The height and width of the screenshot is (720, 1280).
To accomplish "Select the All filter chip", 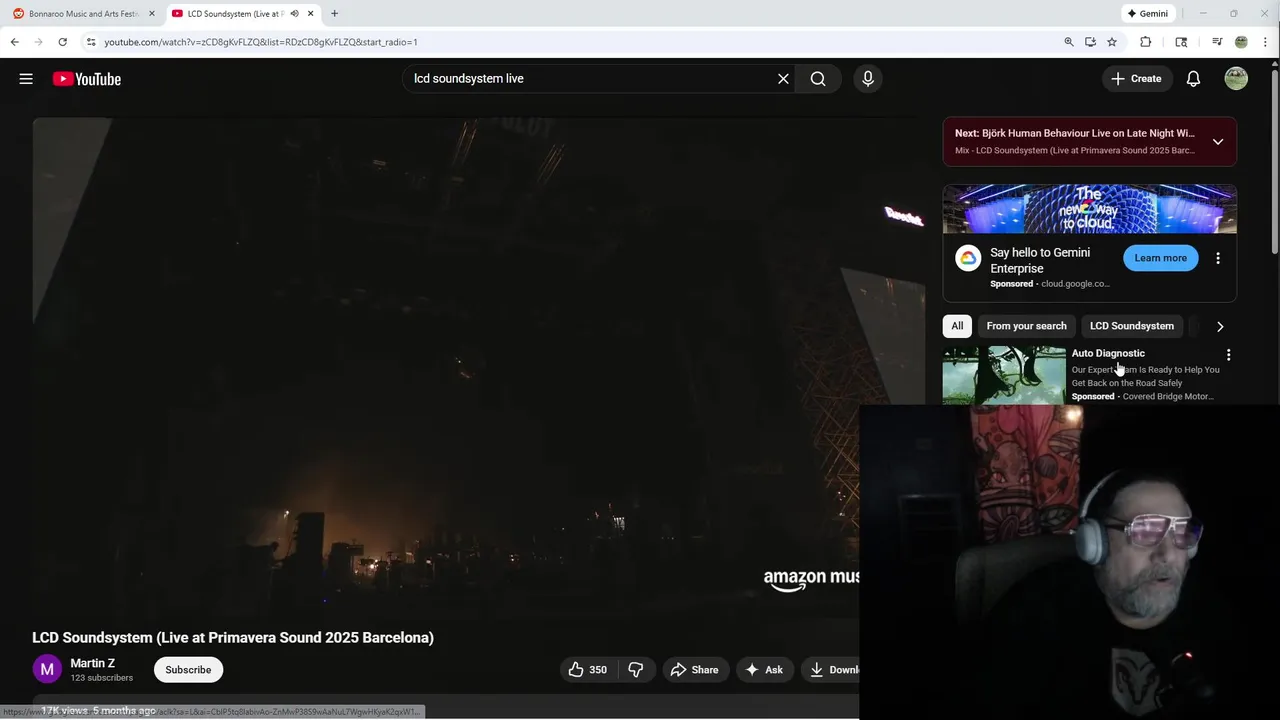I will [x=957, y=326].
